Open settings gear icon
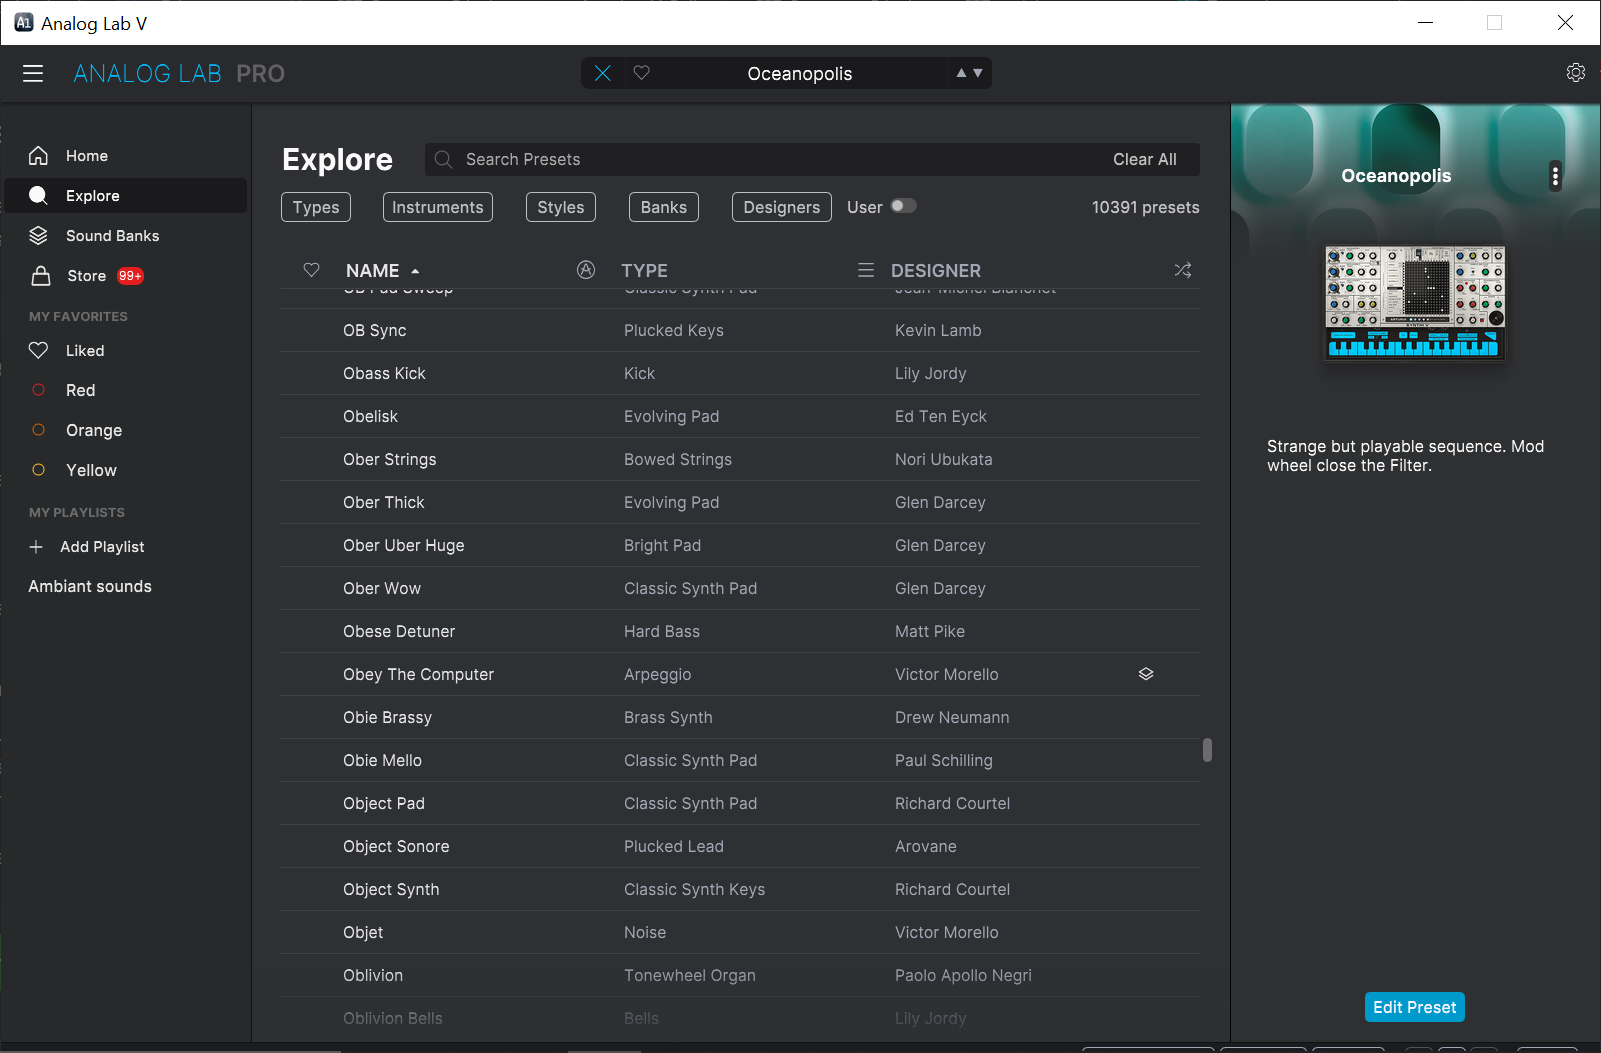This screenshot has width=1601, height=1053. 1576,73
